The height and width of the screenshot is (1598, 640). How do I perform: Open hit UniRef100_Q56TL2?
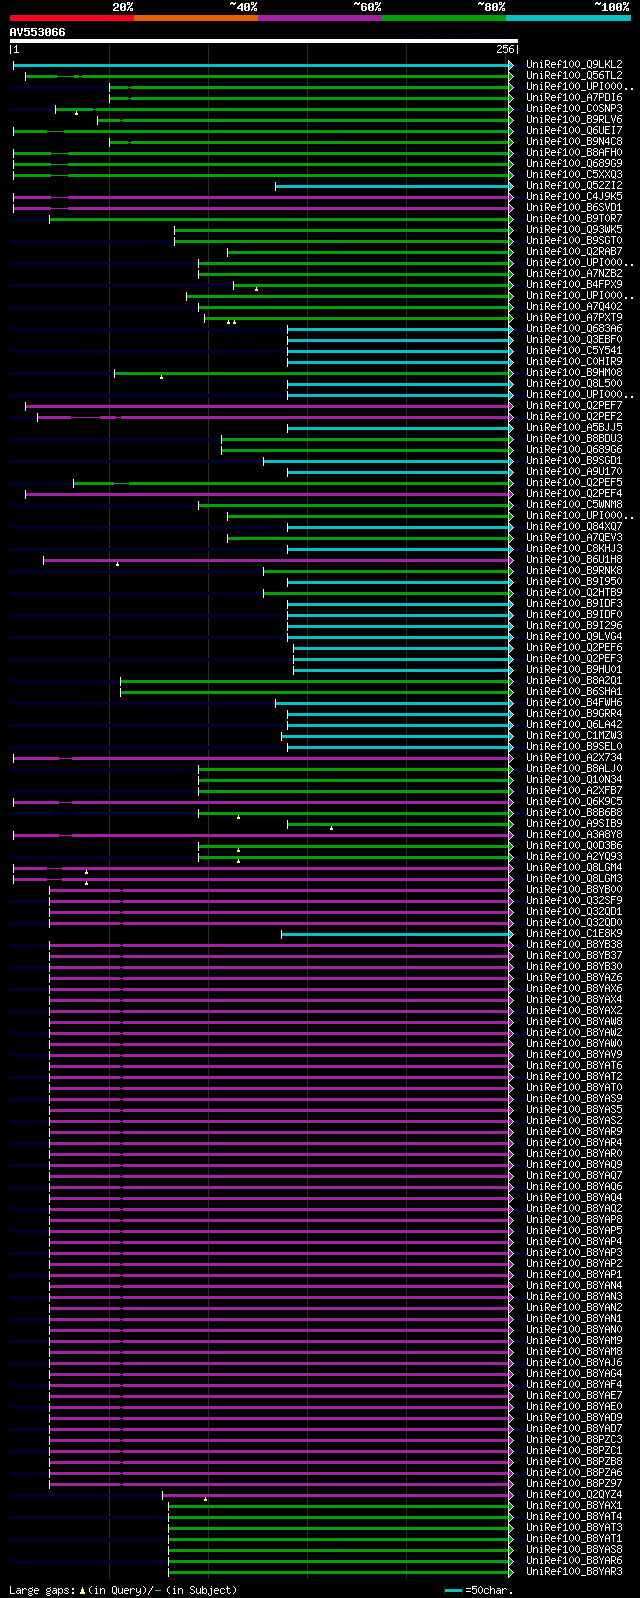click(574, 75)
